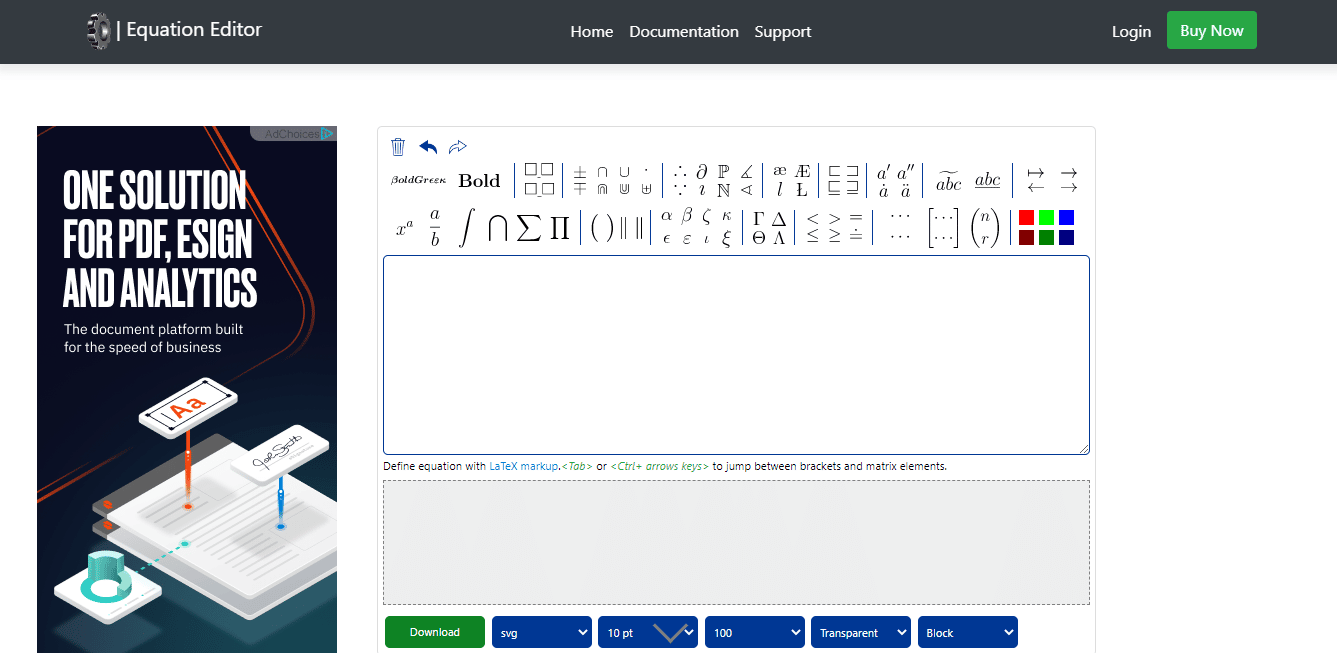Open the Transparent background dropdown
Image resolution: width=1337 pixels, height=653 pixels.
(x=860, y=632)
